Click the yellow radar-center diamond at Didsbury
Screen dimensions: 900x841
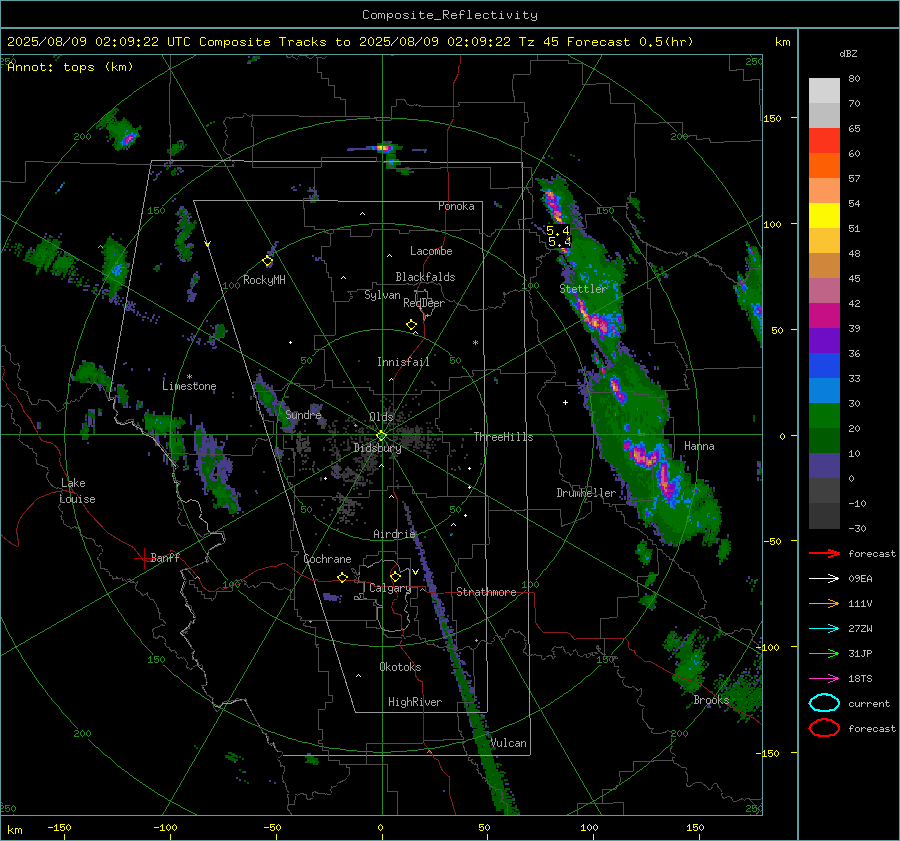point(382,436)
